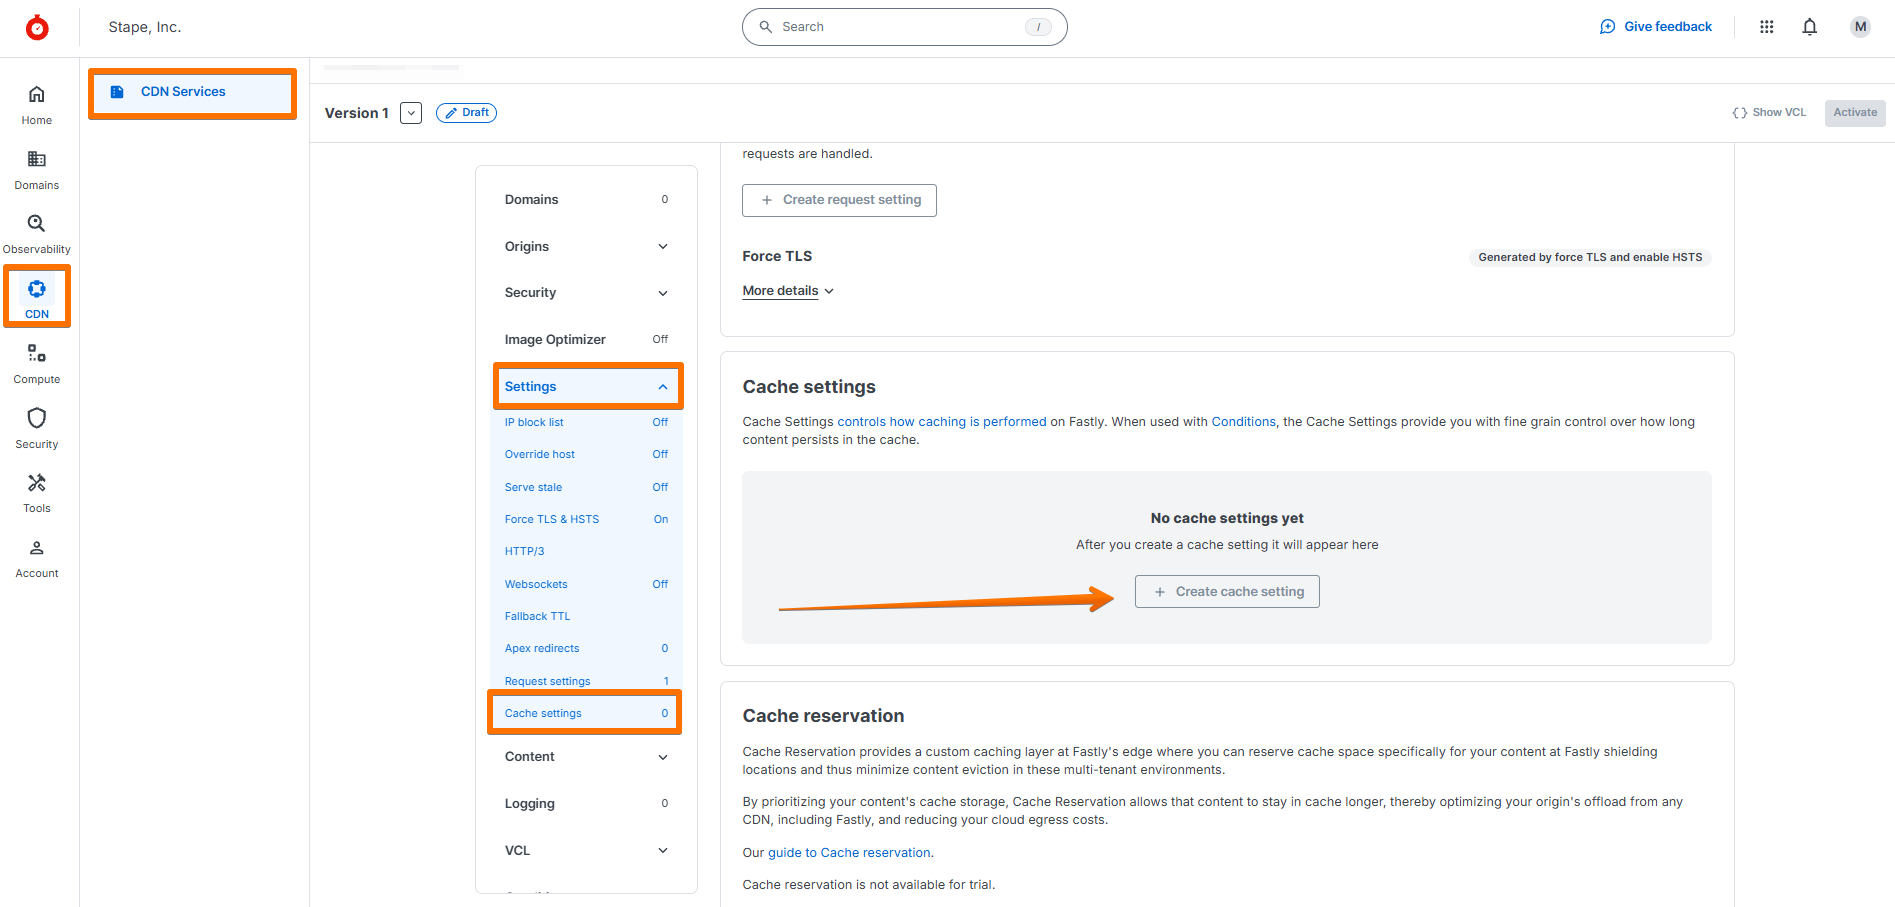Expand the Security configuration section

[x=586, y=293]
